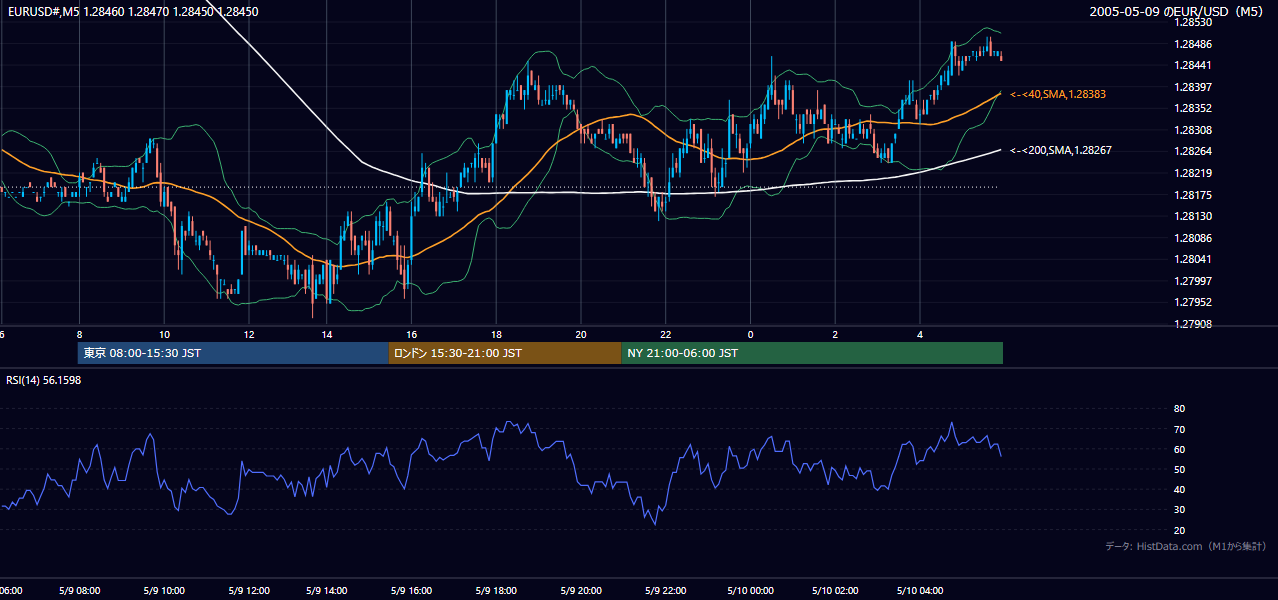Image resolution: width=1278 pixels, height=600 pixels.
Task: Click the 東京 08:00-15:30 JST session bar
Action: (233, 353)
